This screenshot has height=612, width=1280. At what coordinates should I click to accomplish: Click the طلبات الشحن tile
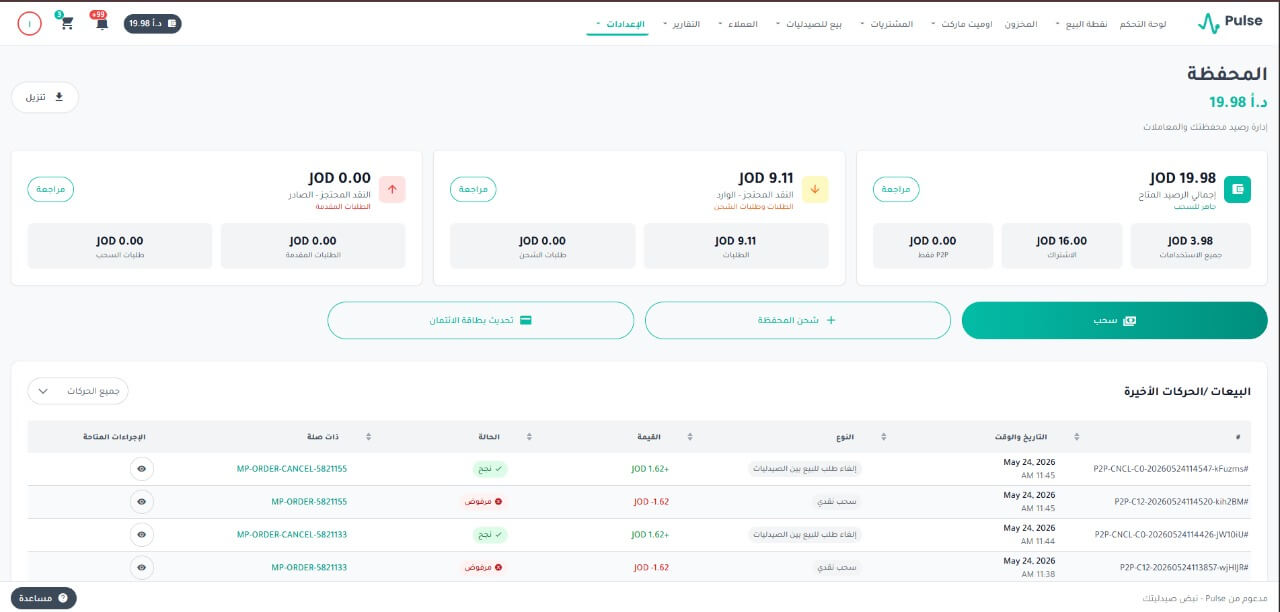click(543, 246)
